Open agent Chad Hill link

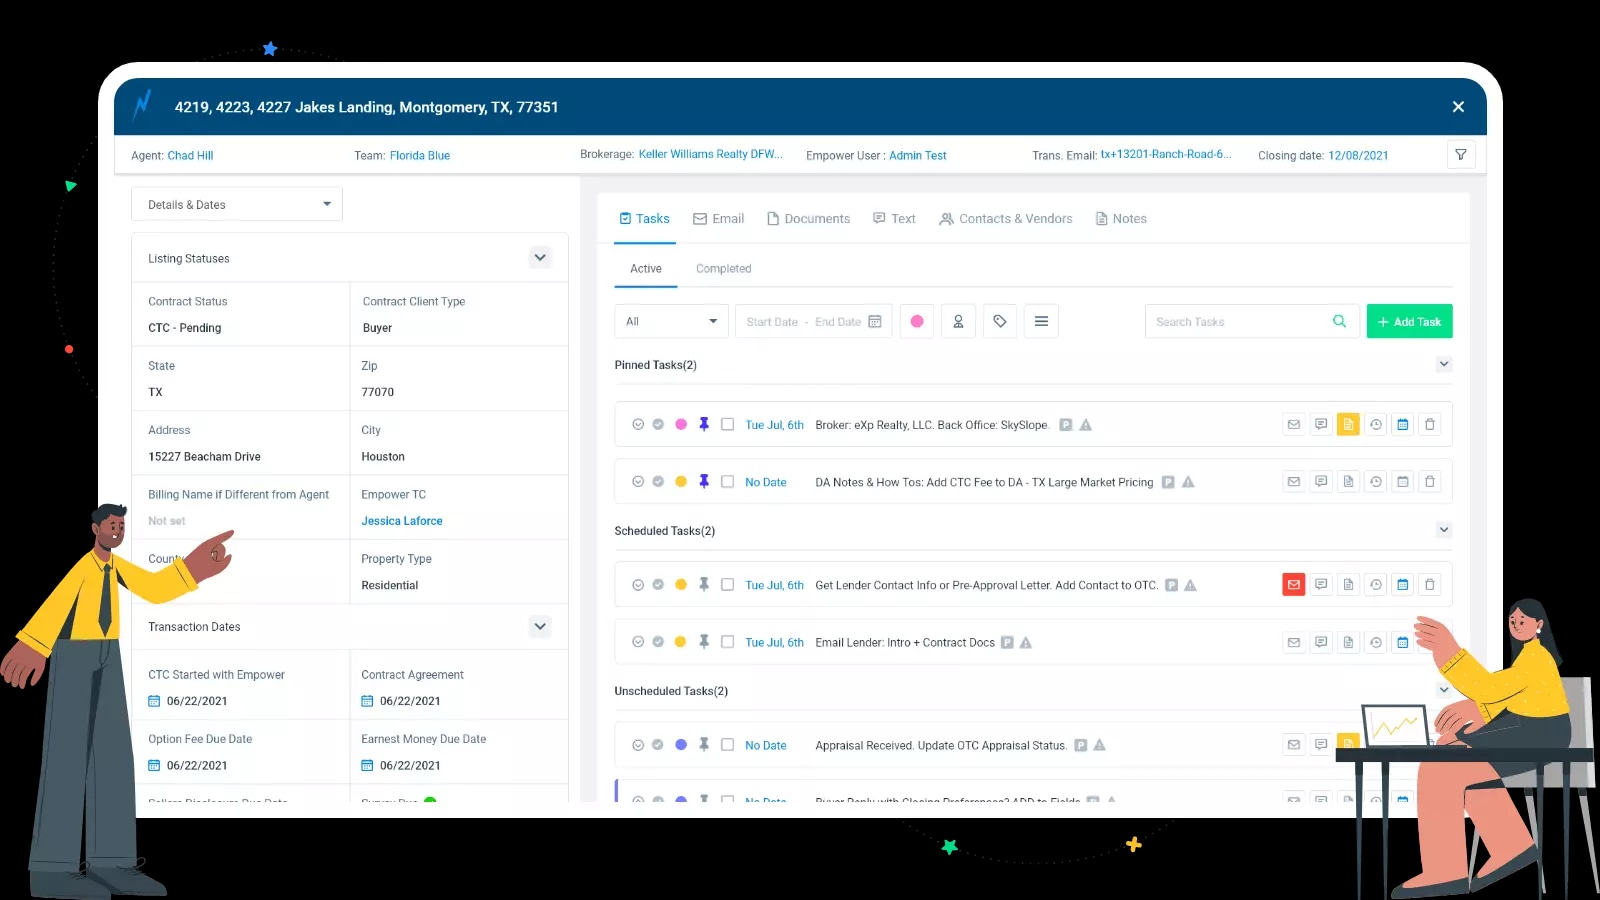tap(190, 155)
